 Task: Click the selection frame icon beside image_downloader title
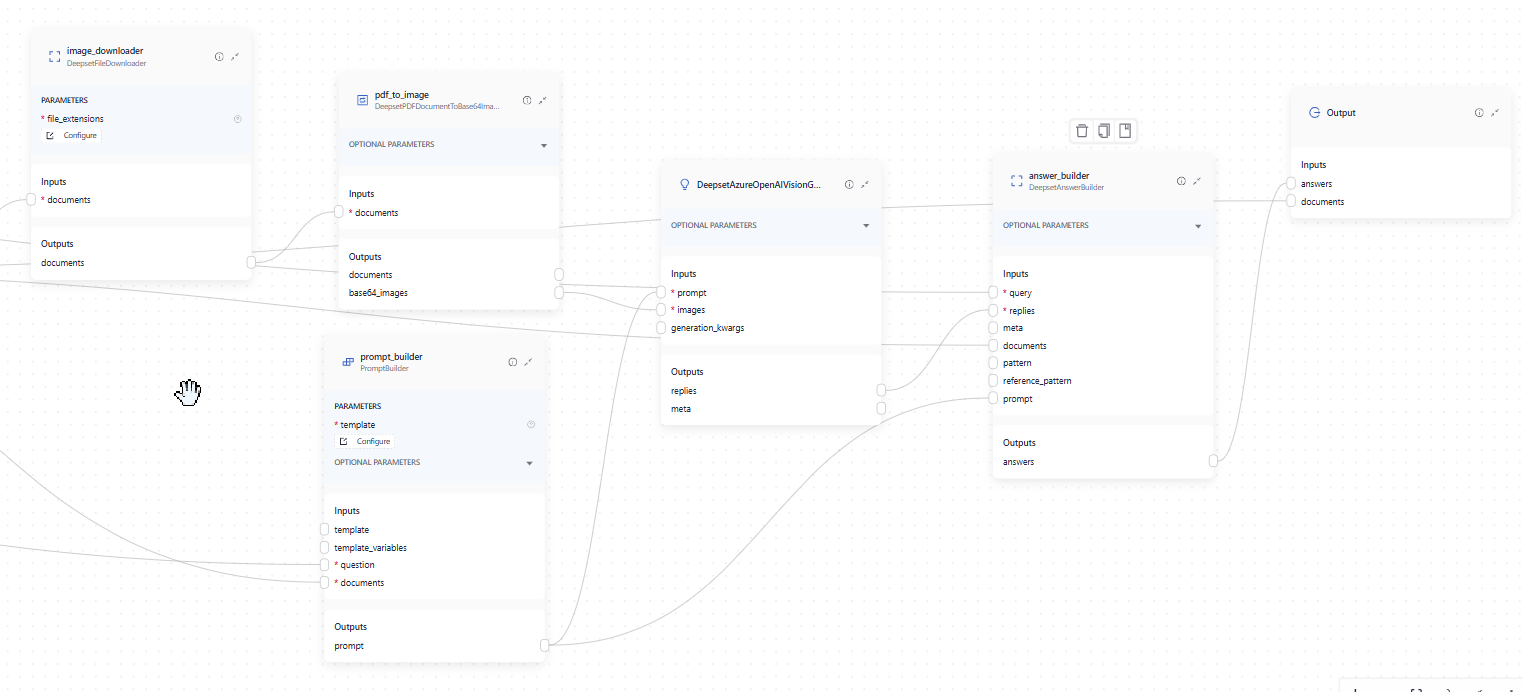(x=54, y=55)
